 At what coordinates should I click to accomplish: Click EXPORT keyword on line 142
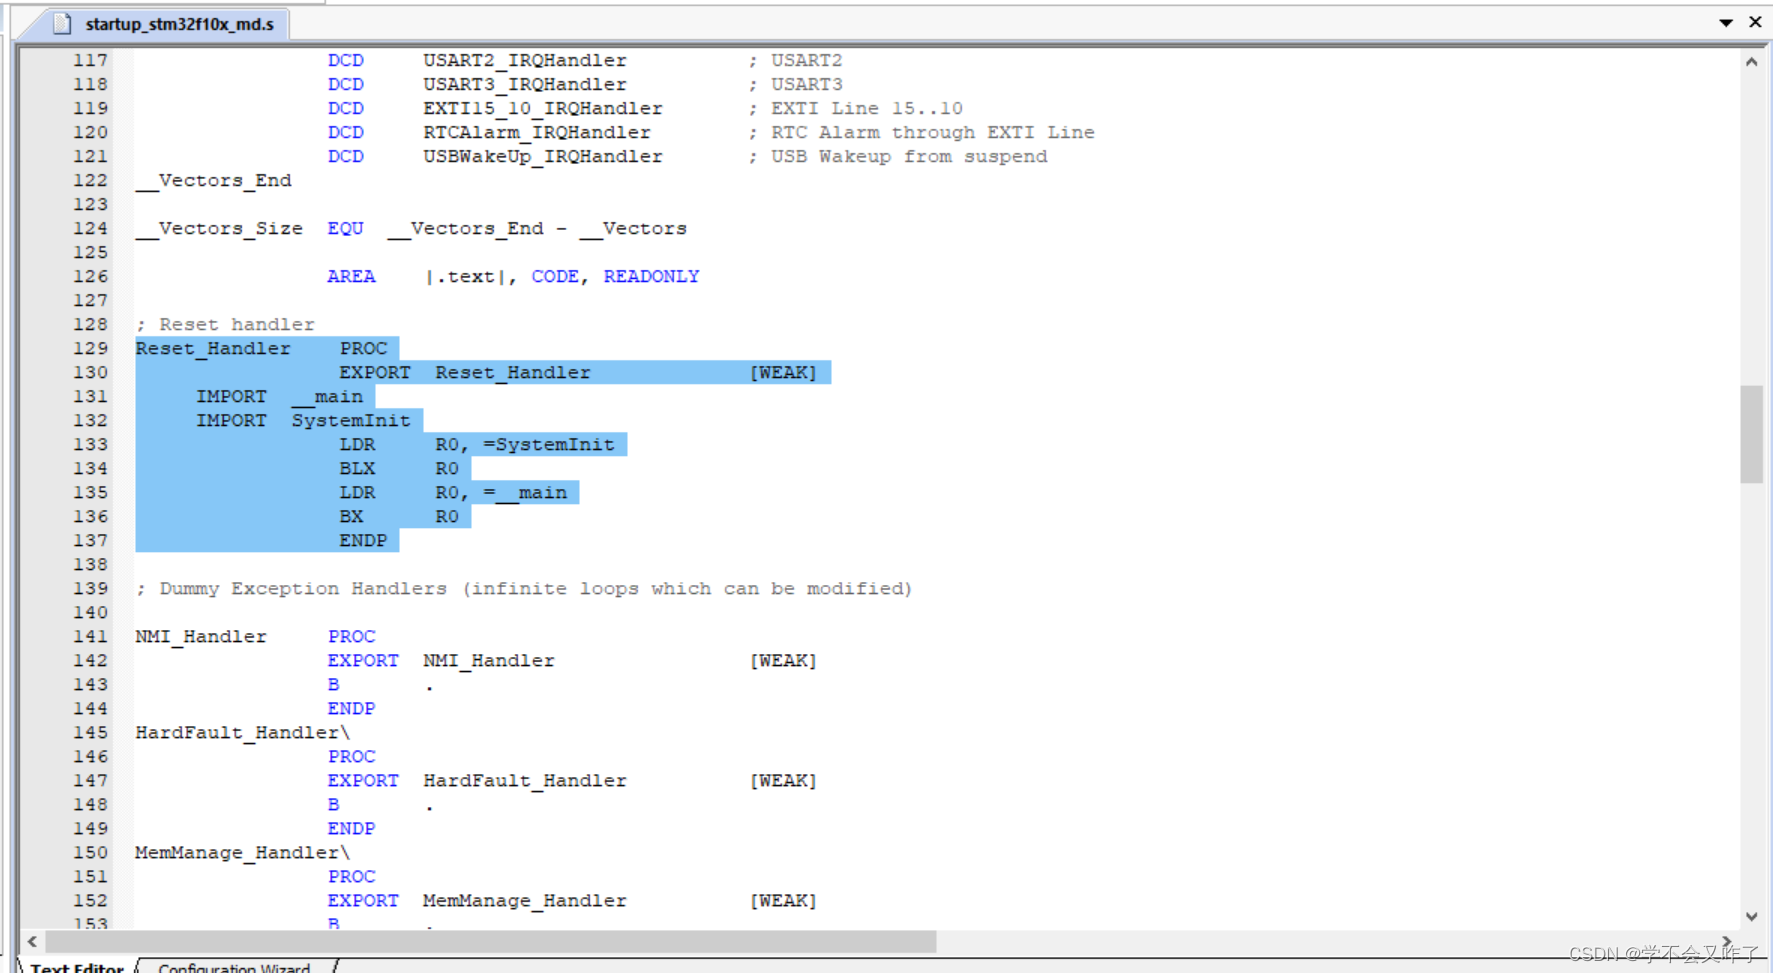pyautogui.click(x=363, y=660)
